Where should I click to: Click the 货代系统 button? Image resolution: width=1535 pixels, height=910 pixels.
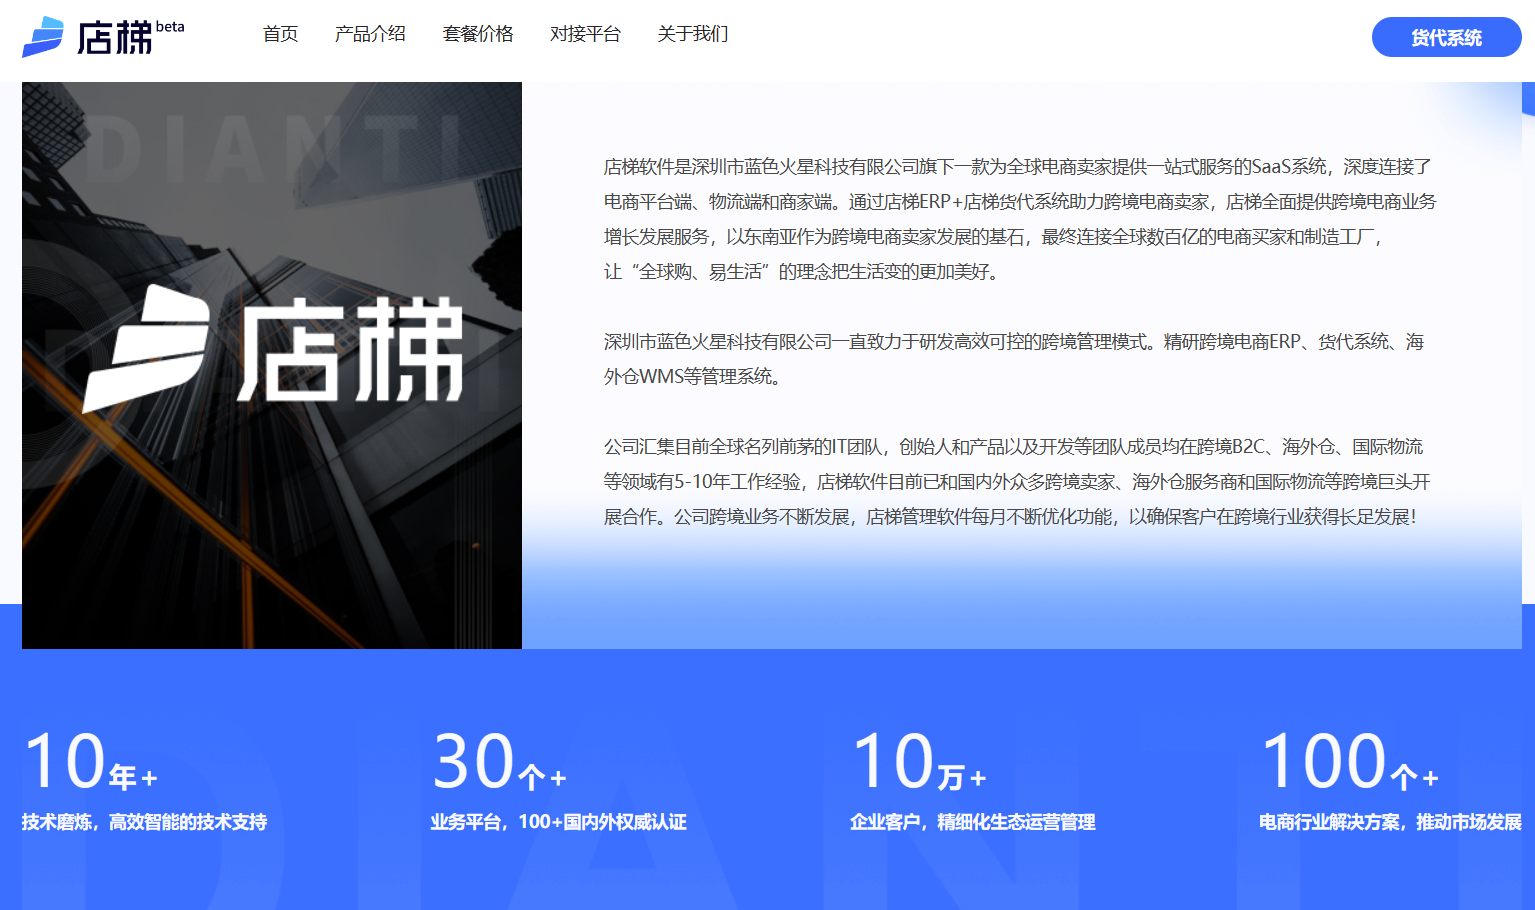pos(1446,37)
